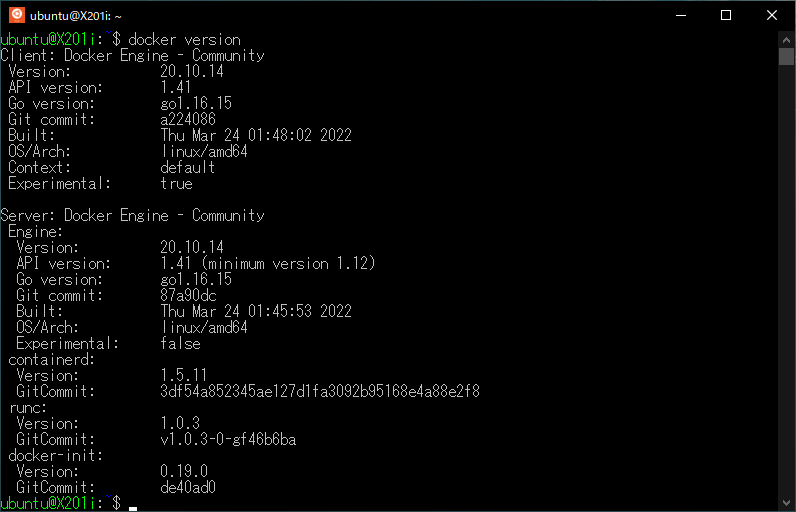Click the Ubuntu icon in the title bar
This screenshot has height=512, width=796.
pyautogui.click(x=16, y=15)
